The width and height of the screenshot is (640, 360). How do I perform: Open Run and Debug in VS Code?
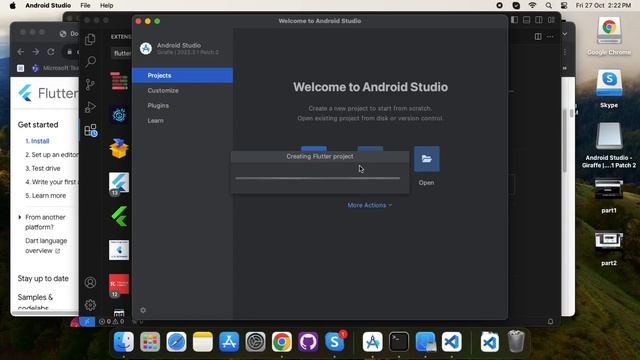coord(90,107)
